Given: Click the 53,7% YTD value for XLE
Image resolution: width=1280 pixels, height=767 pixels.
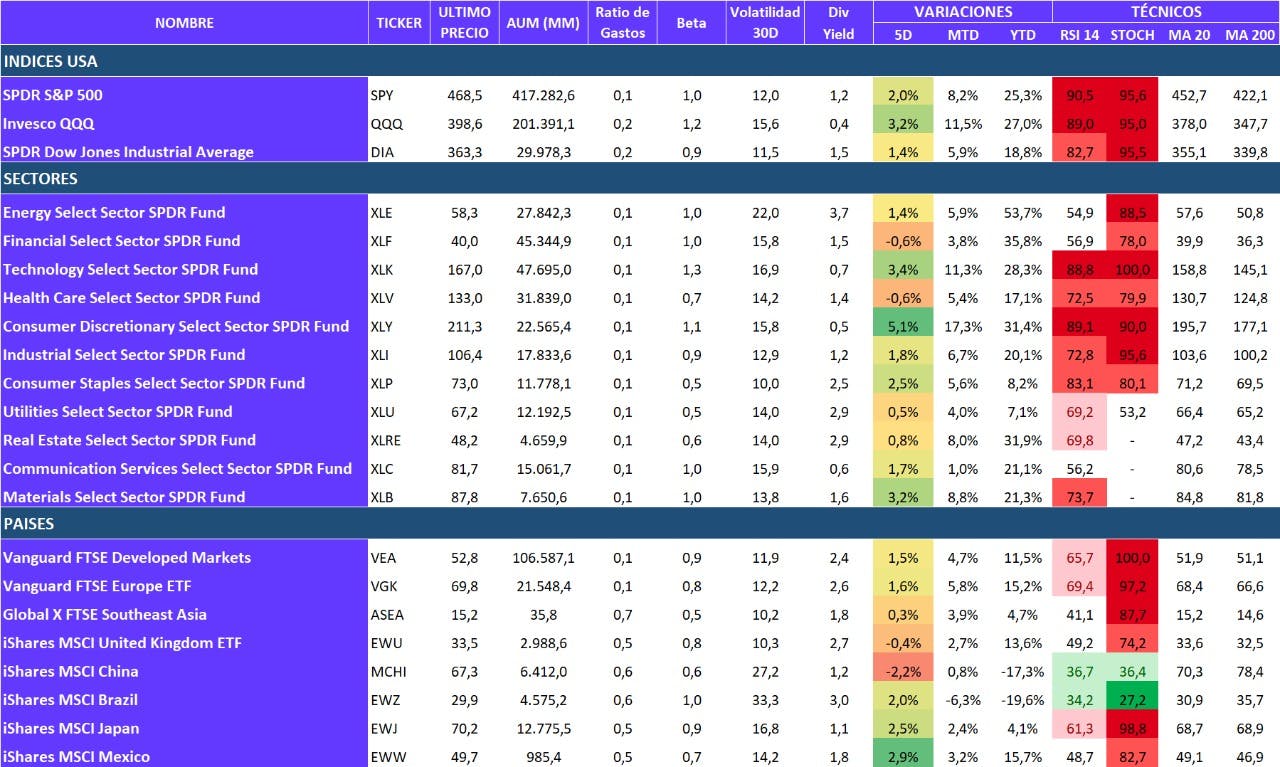Looking at the screenshot, I should click(x=1023, y=212).
